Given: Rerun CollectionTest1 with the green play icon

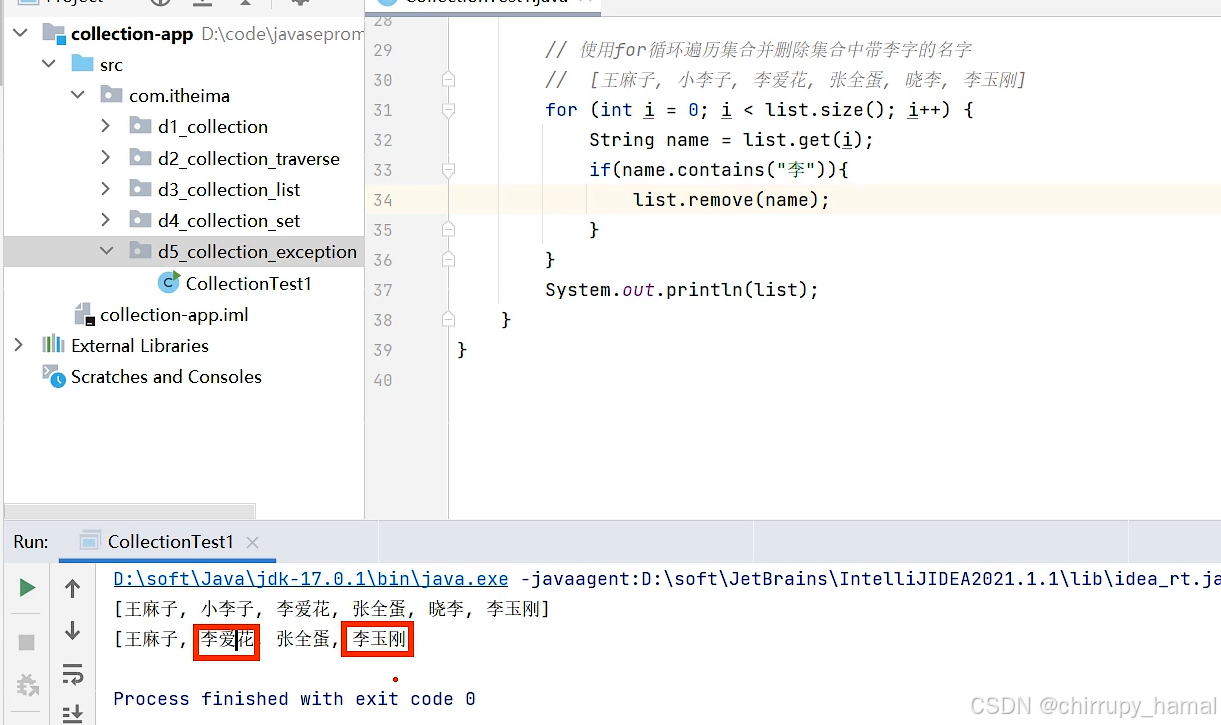Looking at the screenshot, I should pos(27,588).
